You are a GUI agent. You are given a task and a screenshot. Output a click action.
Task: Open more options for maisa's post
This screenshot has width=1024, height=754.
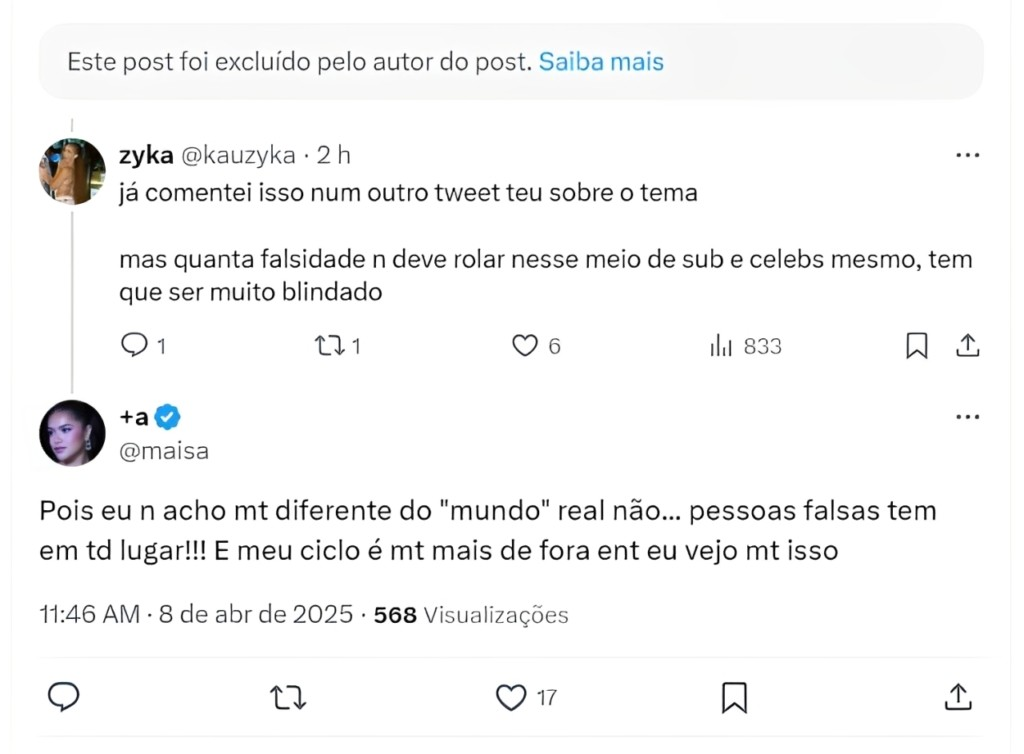pos(967,418)
